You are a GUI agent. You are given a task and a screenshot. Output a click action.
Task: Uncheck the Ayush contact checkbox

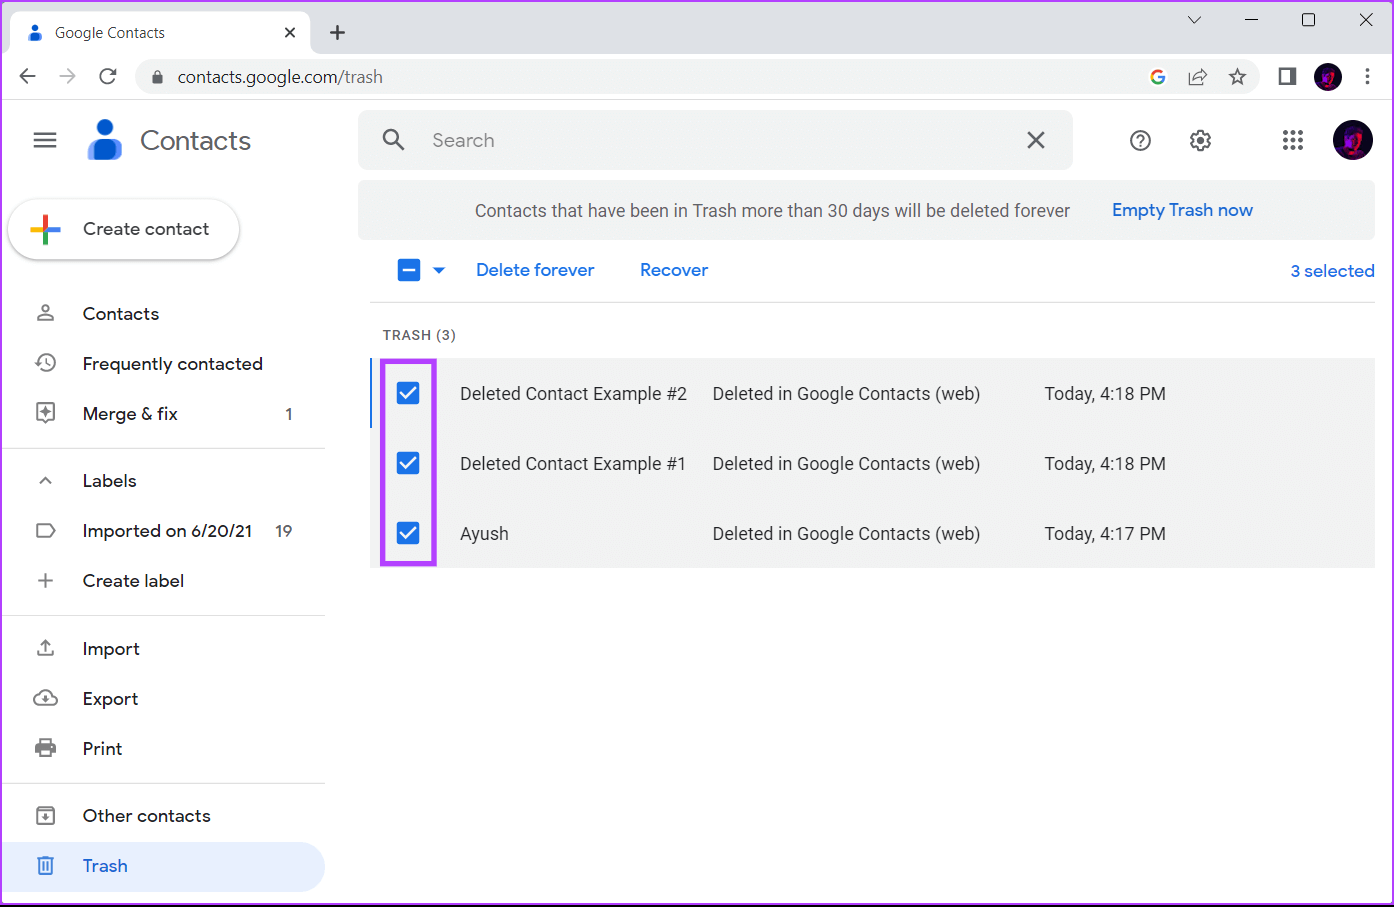point(408,533)
